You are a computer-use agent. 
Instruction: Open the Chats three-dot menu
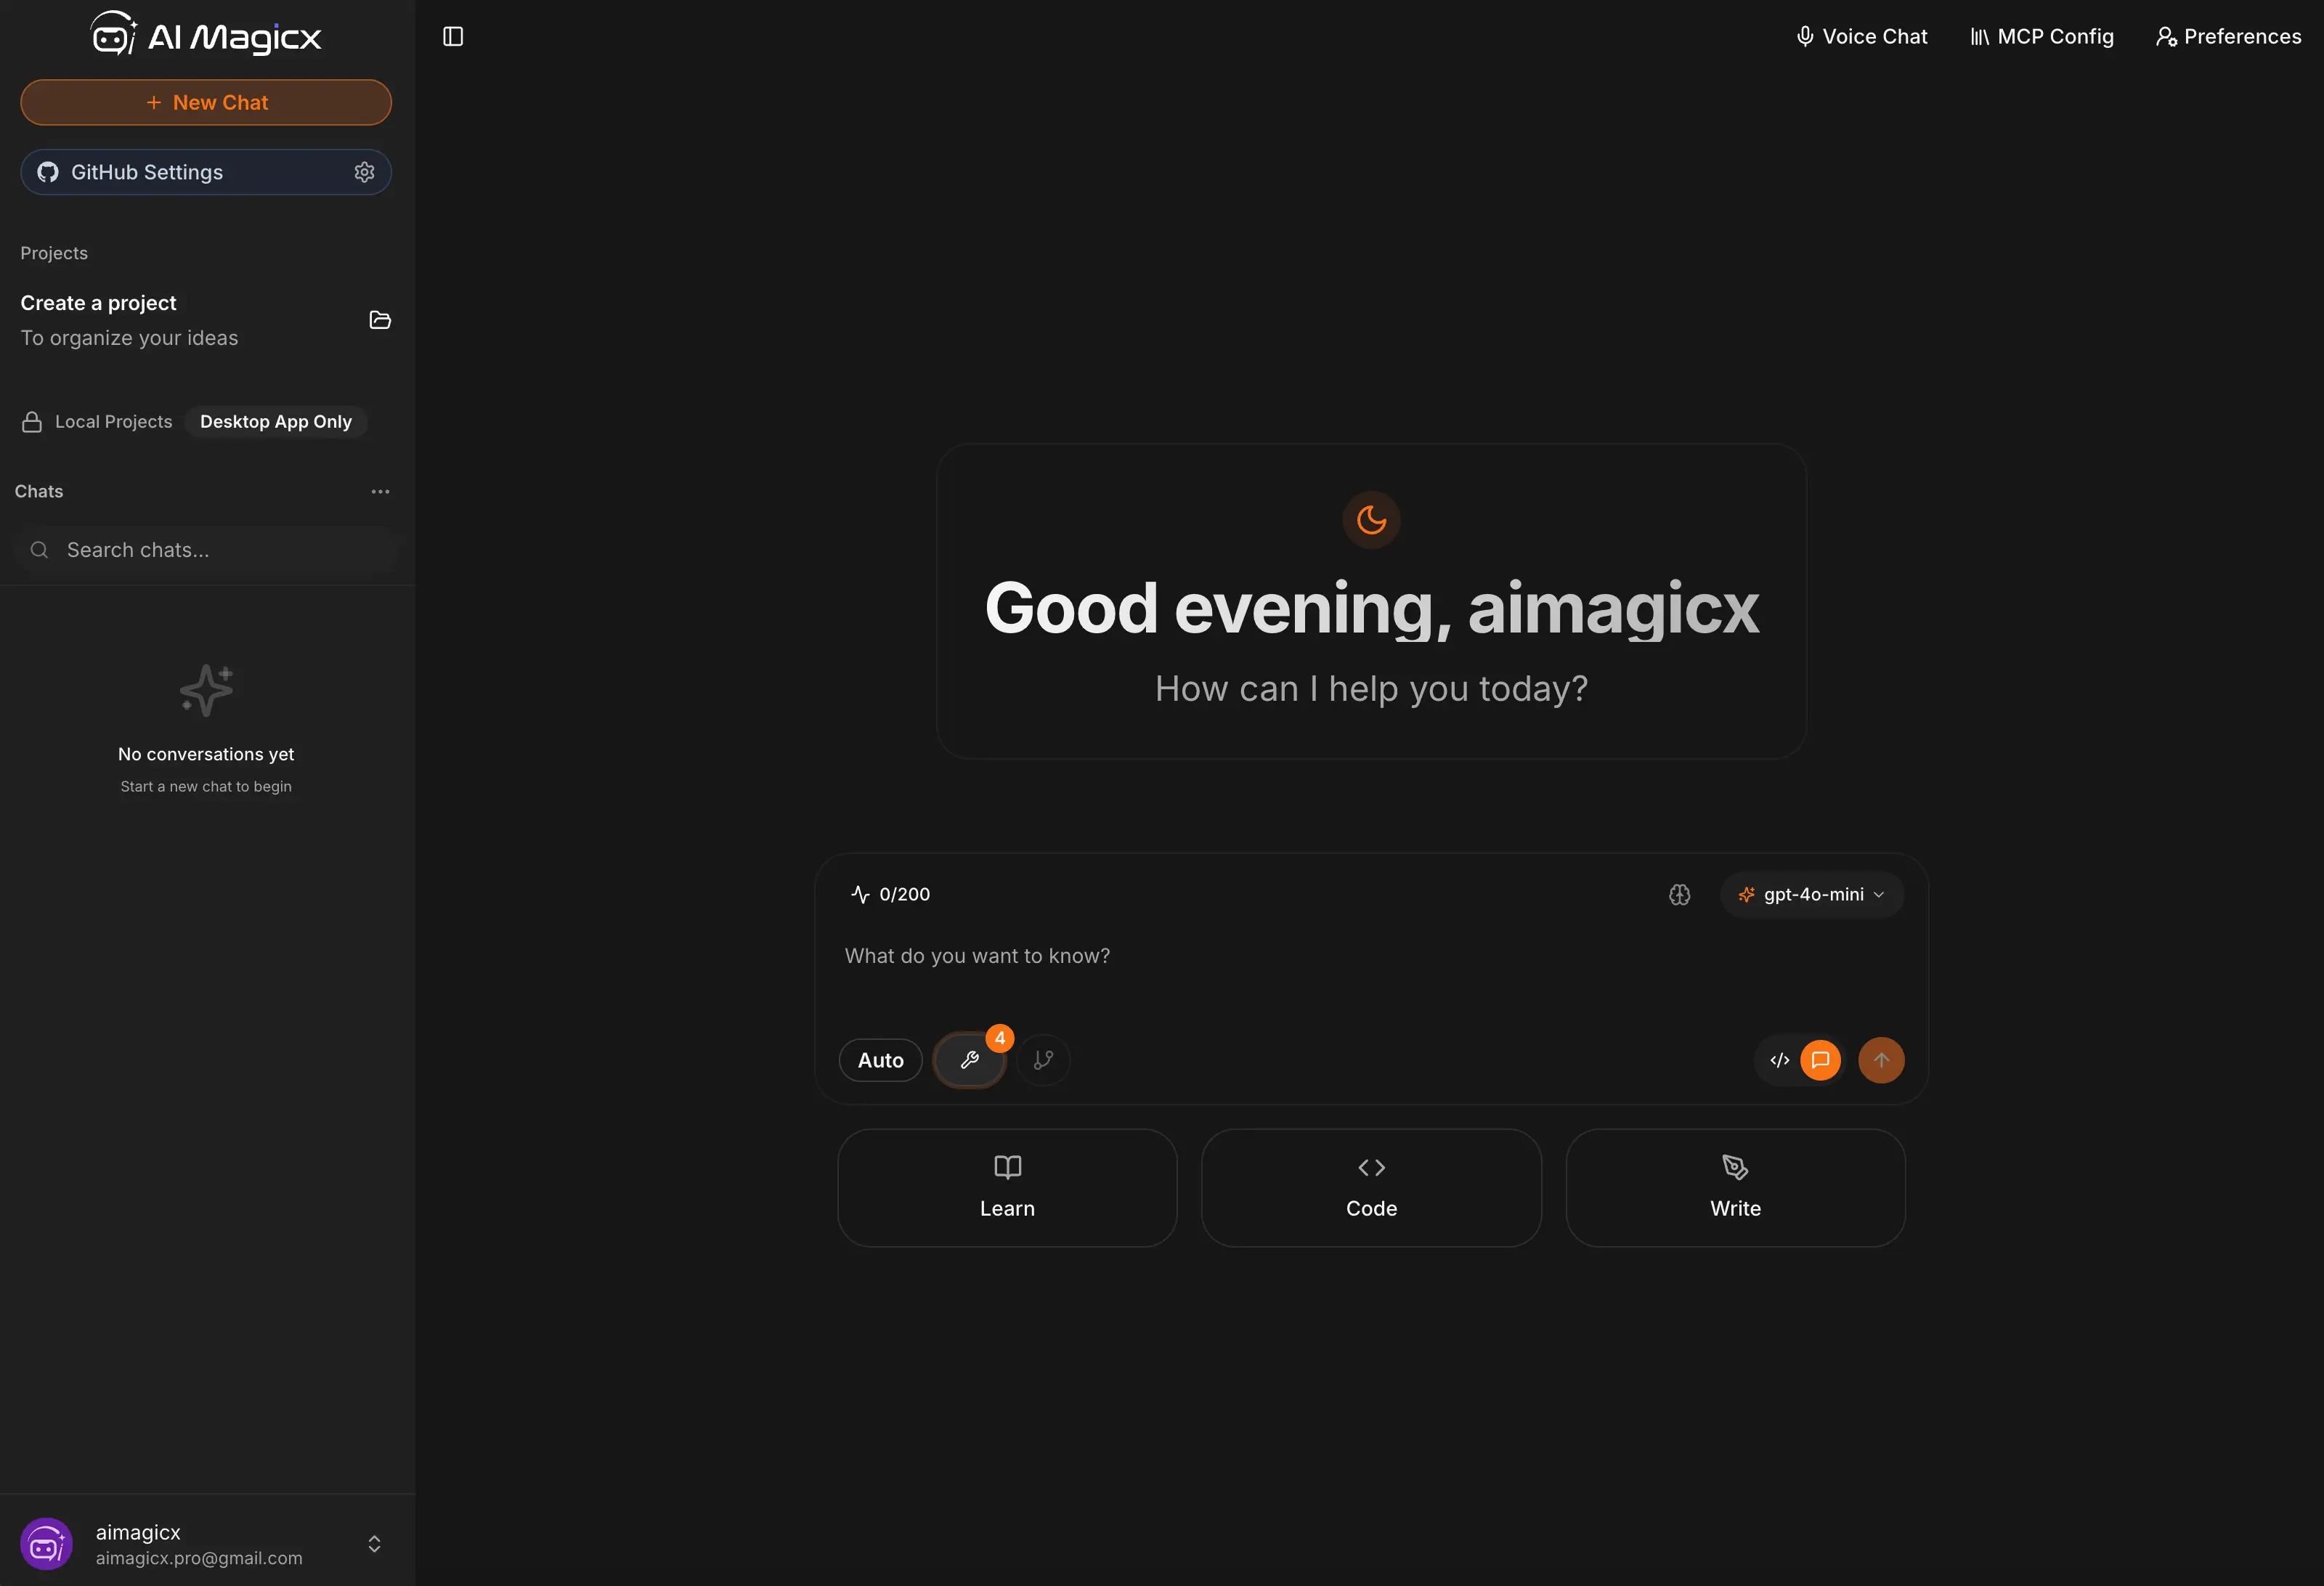coord(380,491)
